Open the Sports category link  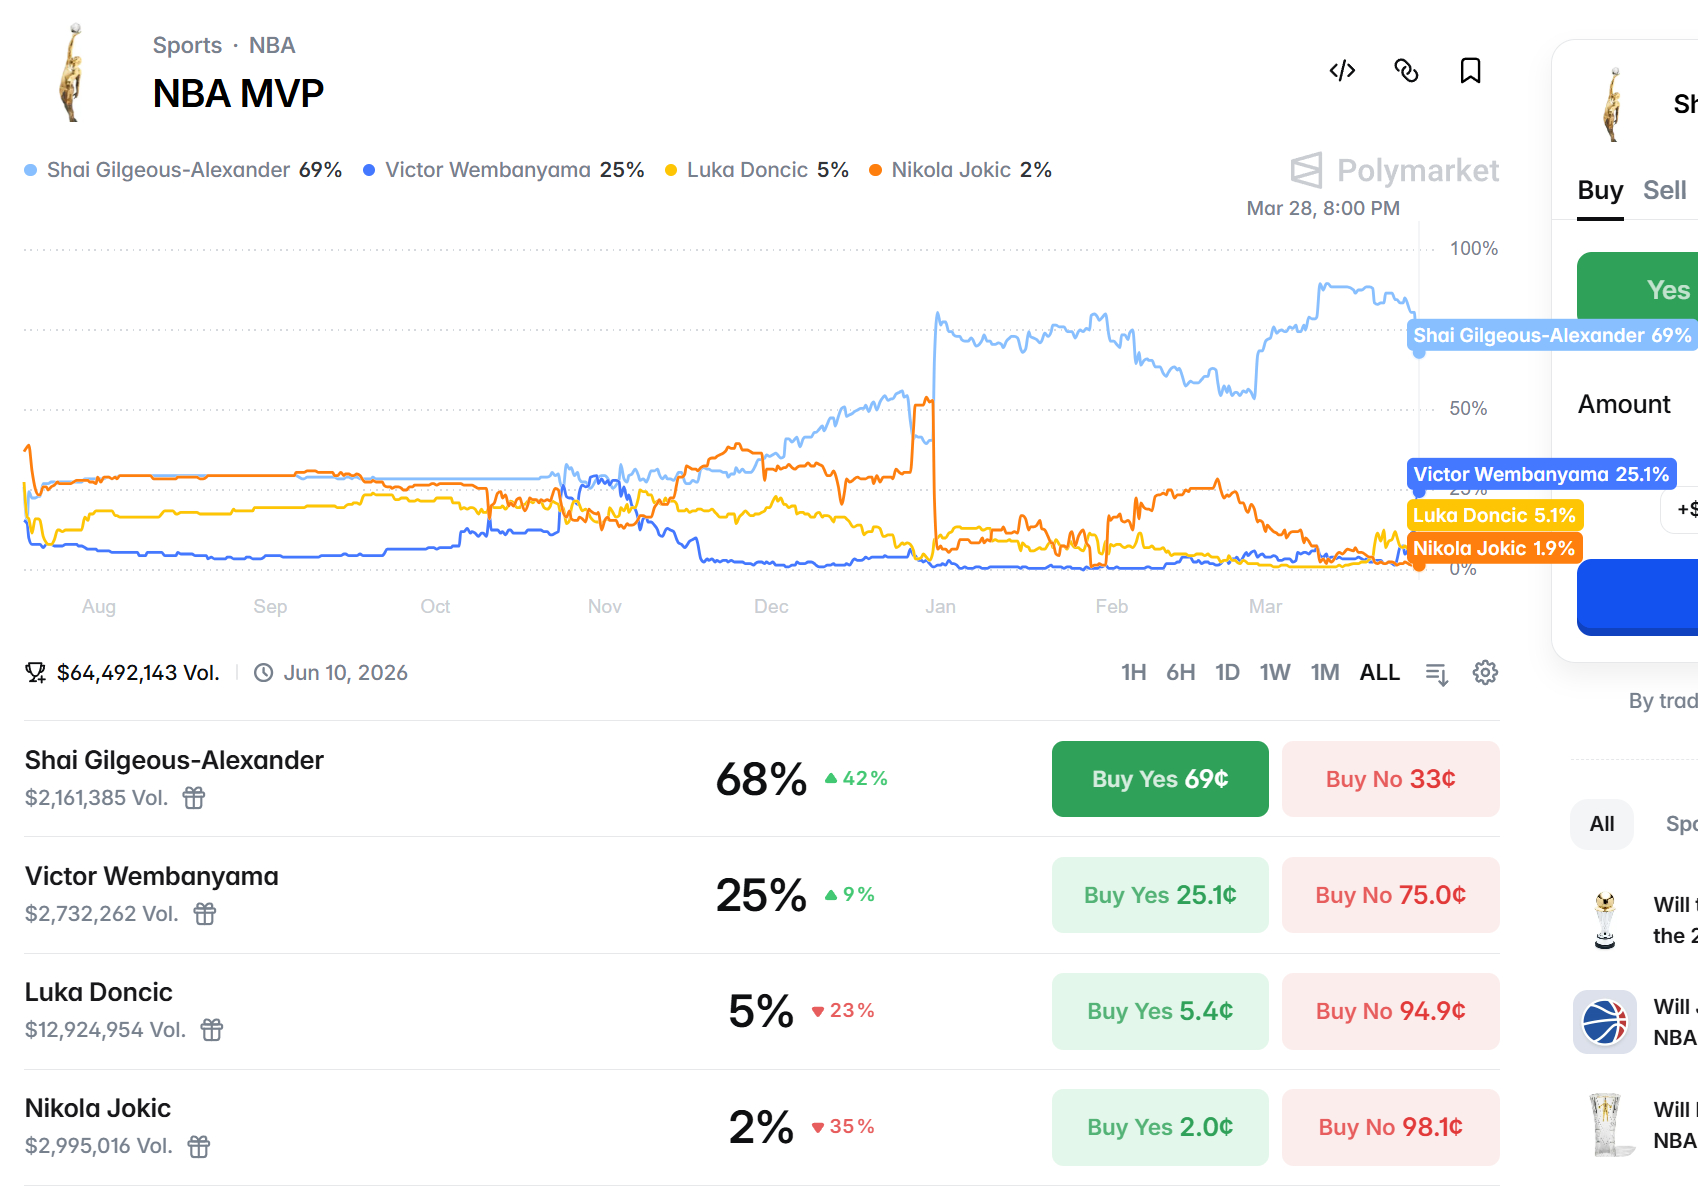(x=188, y=45)
